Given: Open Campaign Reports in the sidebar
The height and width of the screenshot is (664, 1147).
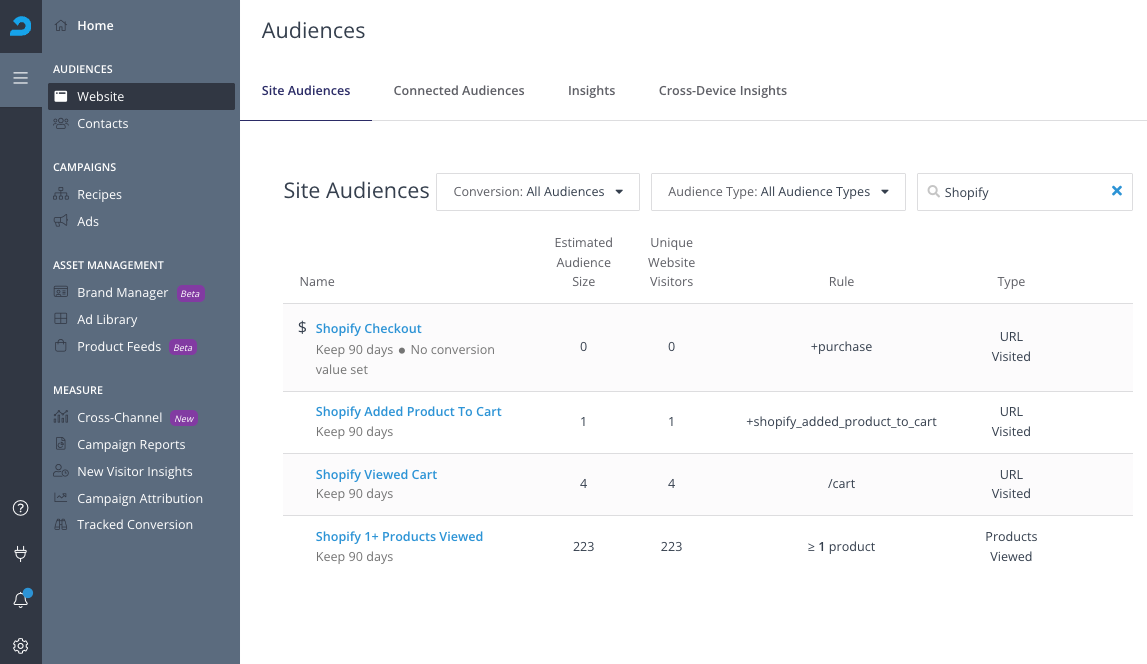Looking at the screenshot, I should [131, 445].
